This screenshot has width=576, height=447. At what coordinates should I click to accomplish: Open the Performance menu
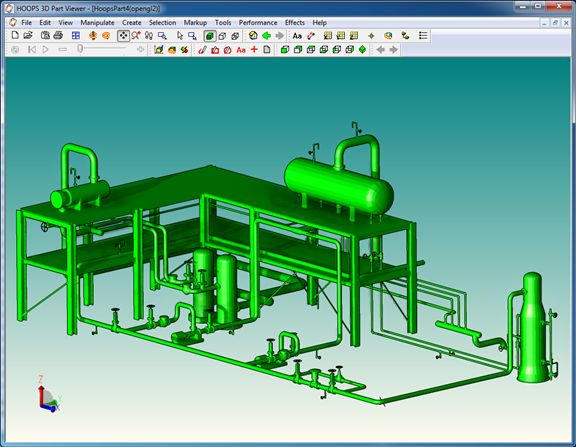point(258,23)
